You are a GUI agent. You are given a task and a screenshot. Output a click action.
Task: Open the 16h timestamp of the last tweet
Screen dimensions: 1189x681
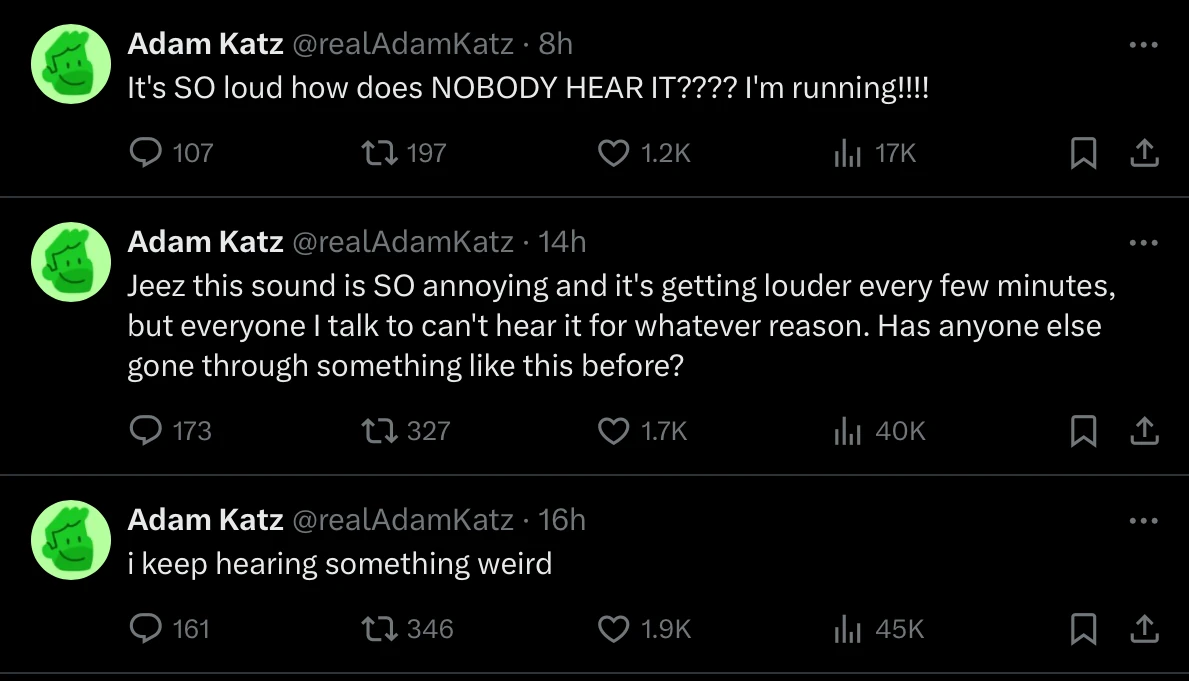pyautogui.click(x=562, y=520)
